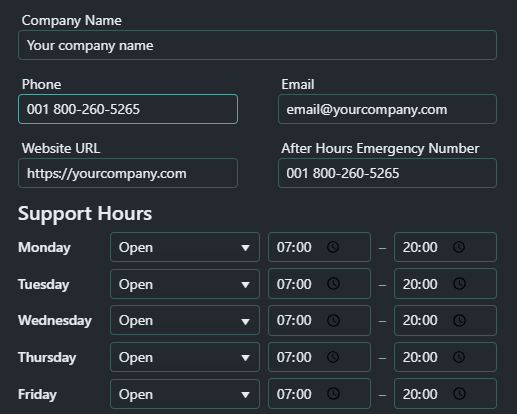The width and height of the screenshot is (517, 414).
Task: Open the Friday Open/Closed dropdown
Action: tap(185, 394)
